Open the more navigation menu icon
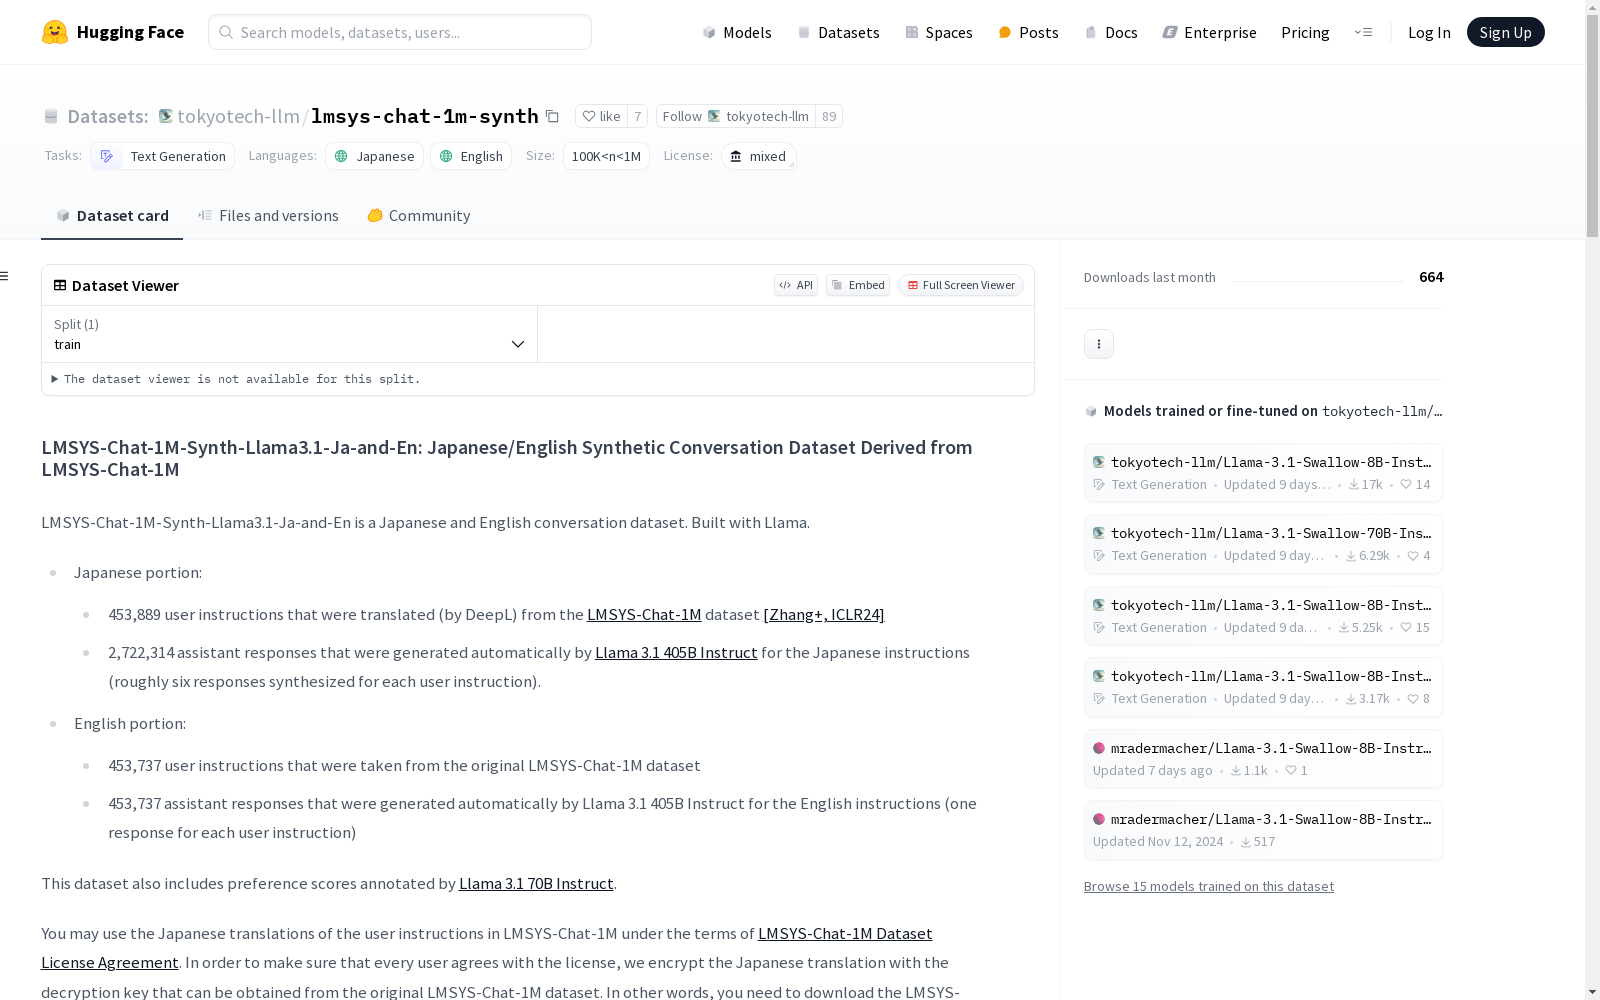 pos(1363,32)
